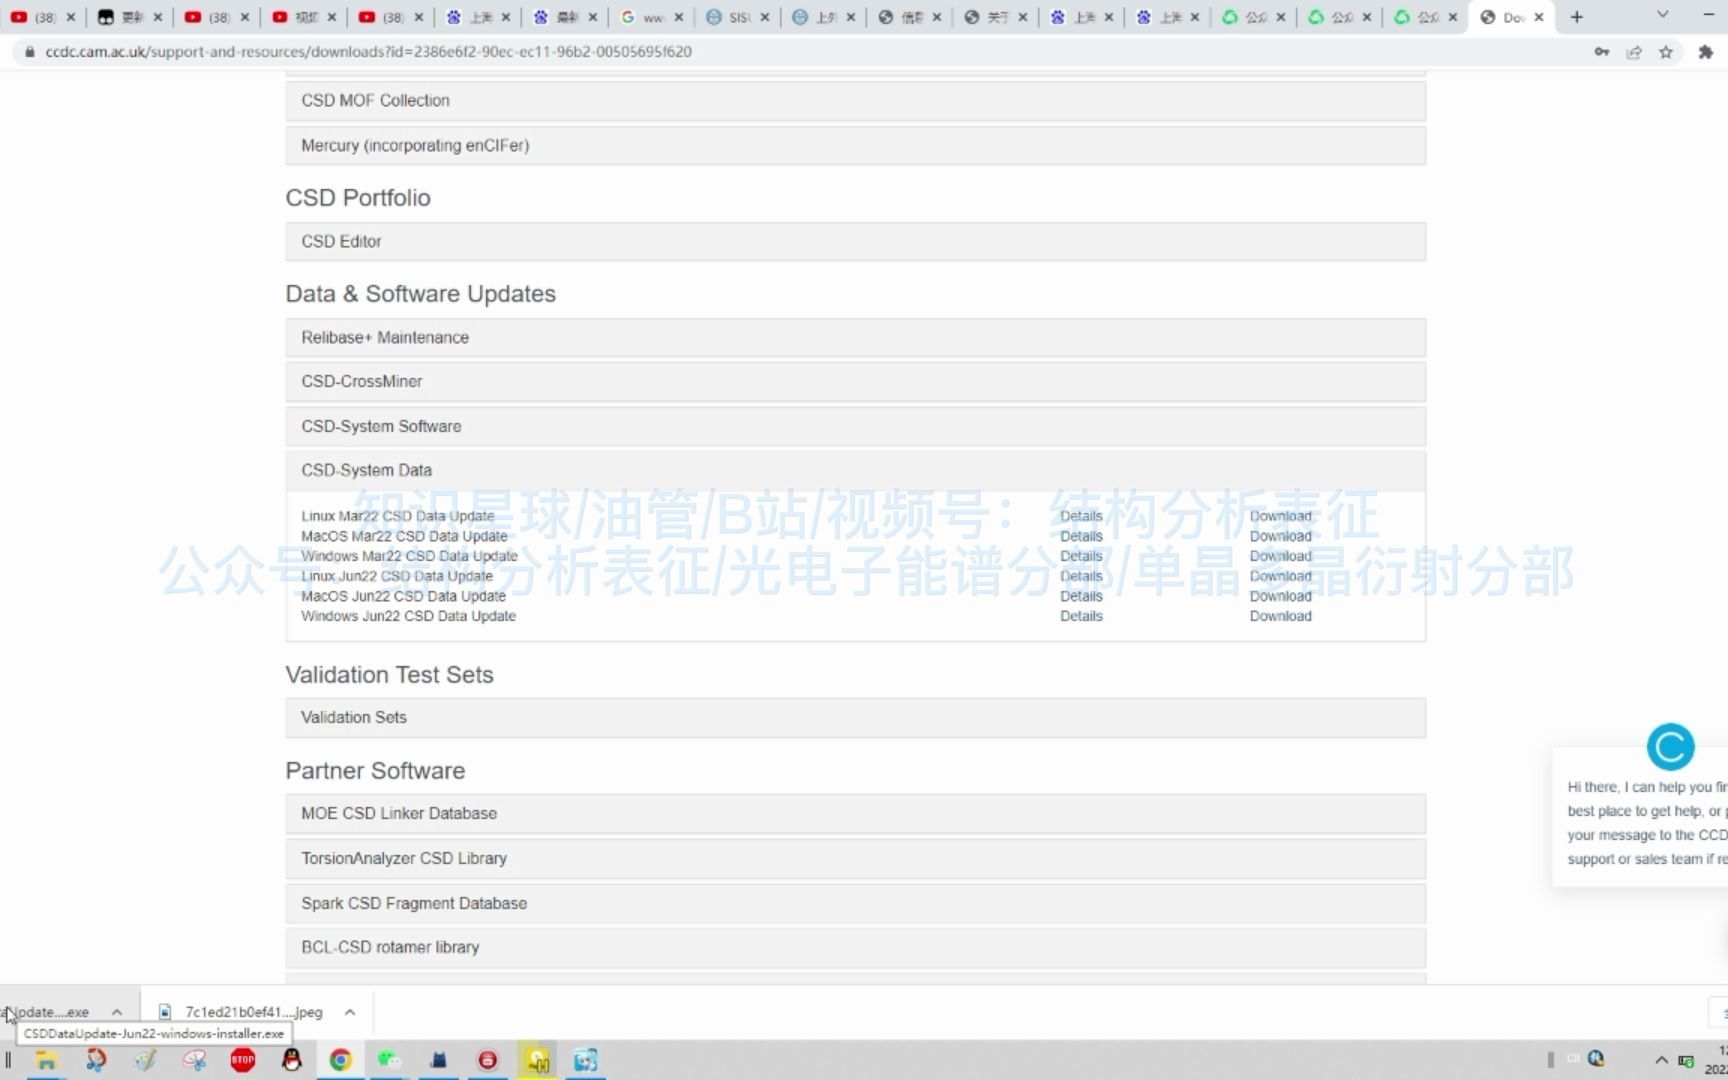Open the blue anime character taskbar app
The width and height of the screenshot is (1728, 1080).
point(585,1060)
